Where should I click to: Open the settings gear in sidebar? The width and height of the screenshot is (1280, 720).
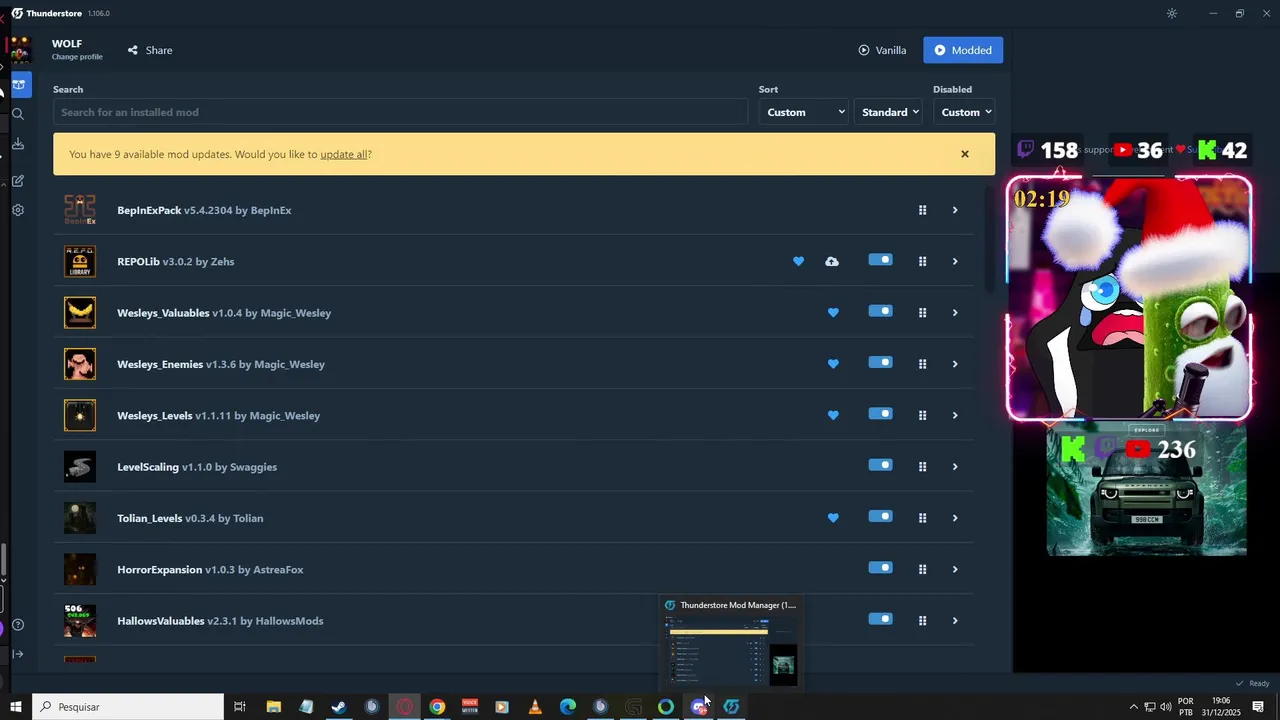point(18,211)
